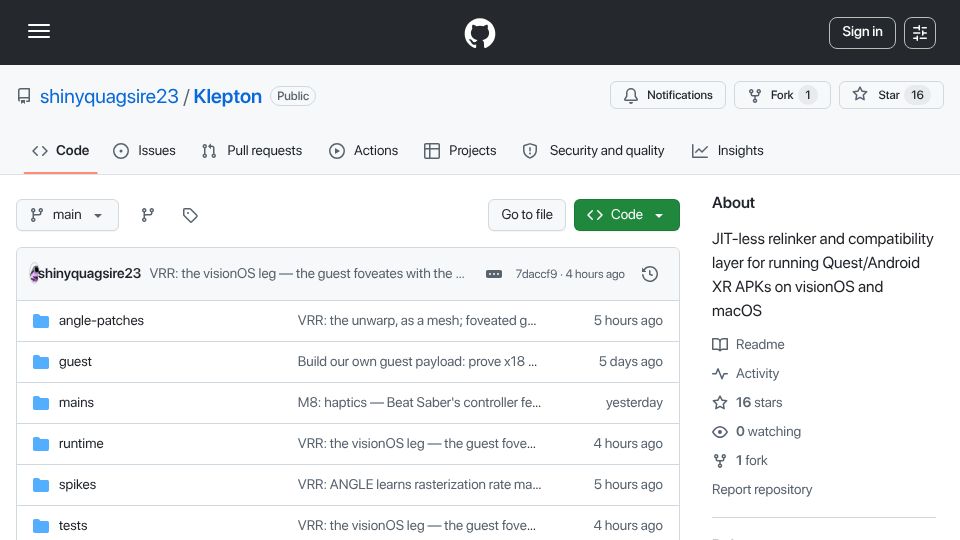Expand the green Code clone dropdown
960x540 pixels.
pos(626,215)
